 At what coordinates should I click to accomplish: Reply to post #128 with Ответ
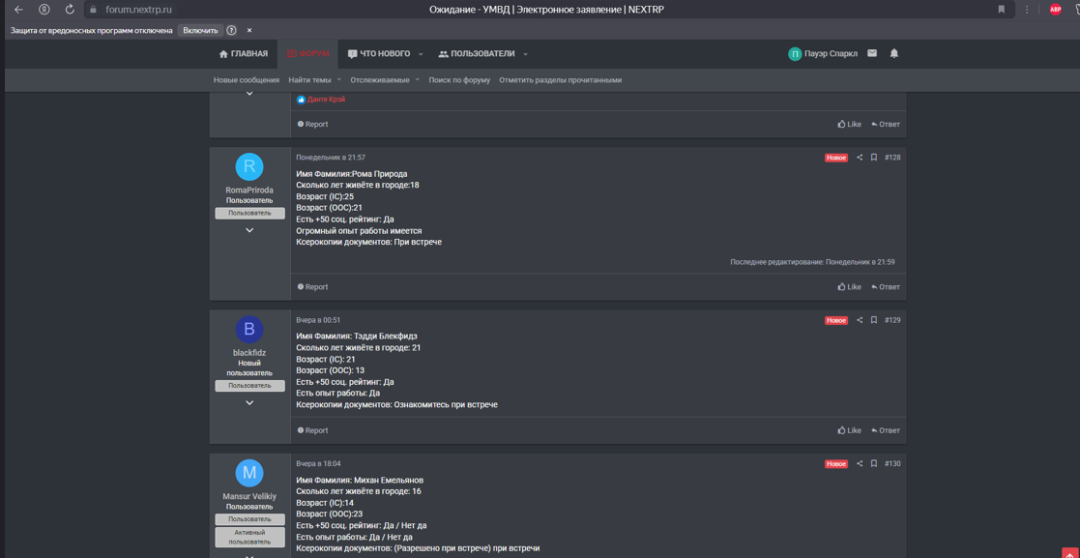point(885,287)
